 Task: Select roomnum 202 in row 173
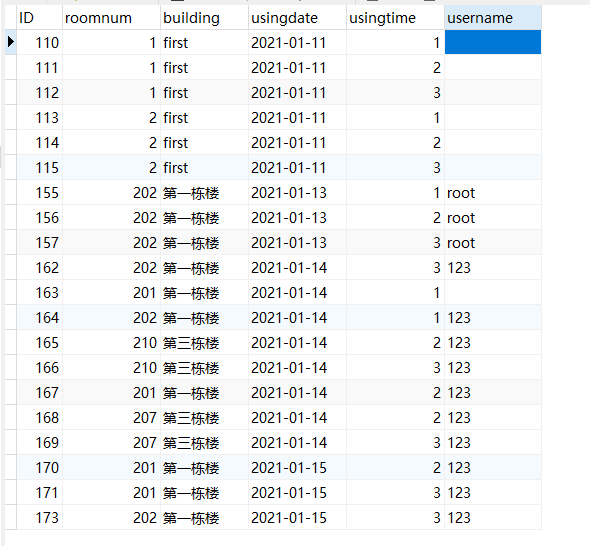coord(111,517)
